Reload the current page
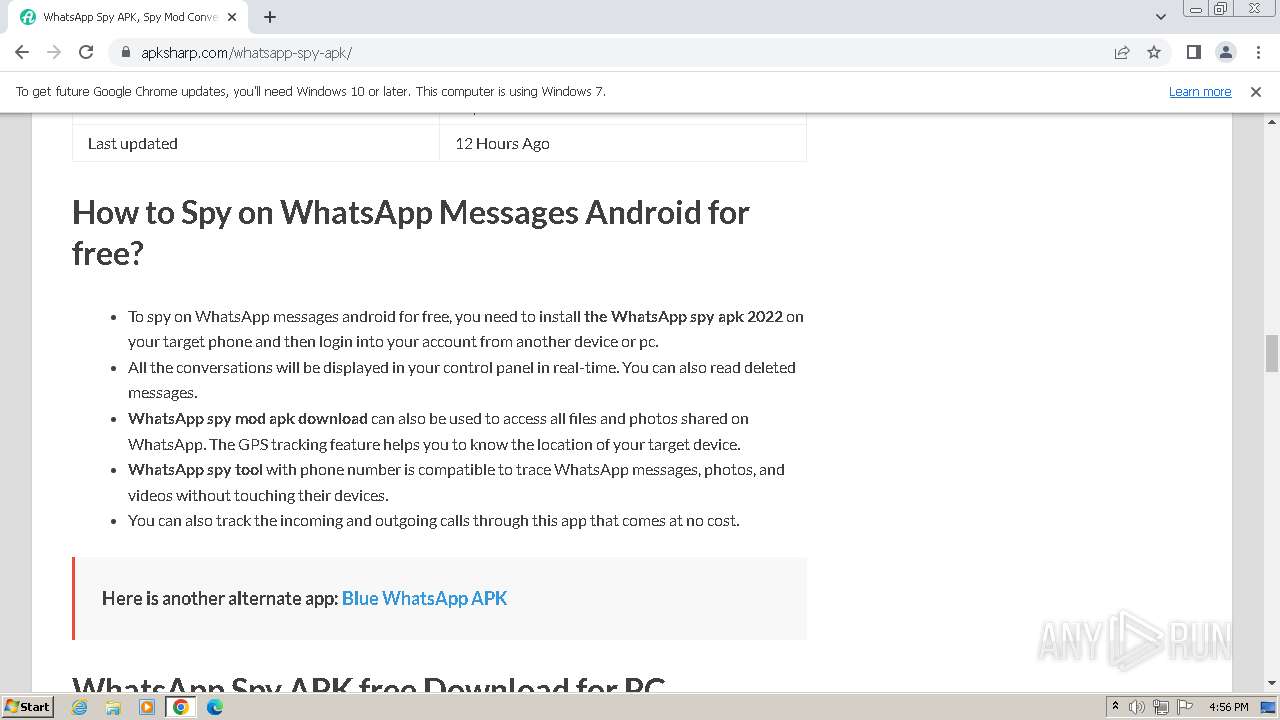This screenshot has height=720, width=1280. [x=86, y=52]
